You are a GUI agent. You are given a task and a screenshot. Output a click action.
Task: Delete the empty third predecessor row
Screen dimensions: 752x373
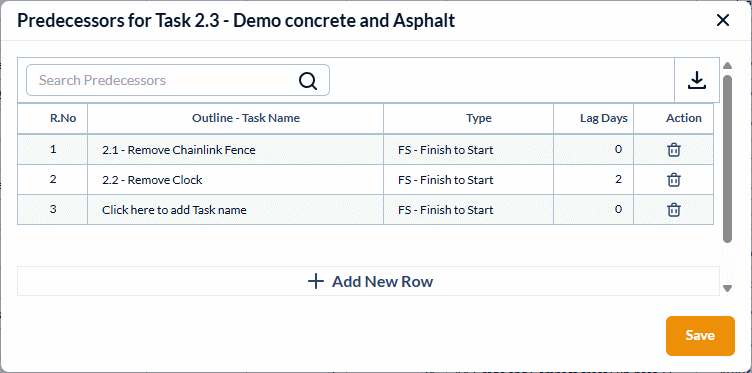click(673, 210)
